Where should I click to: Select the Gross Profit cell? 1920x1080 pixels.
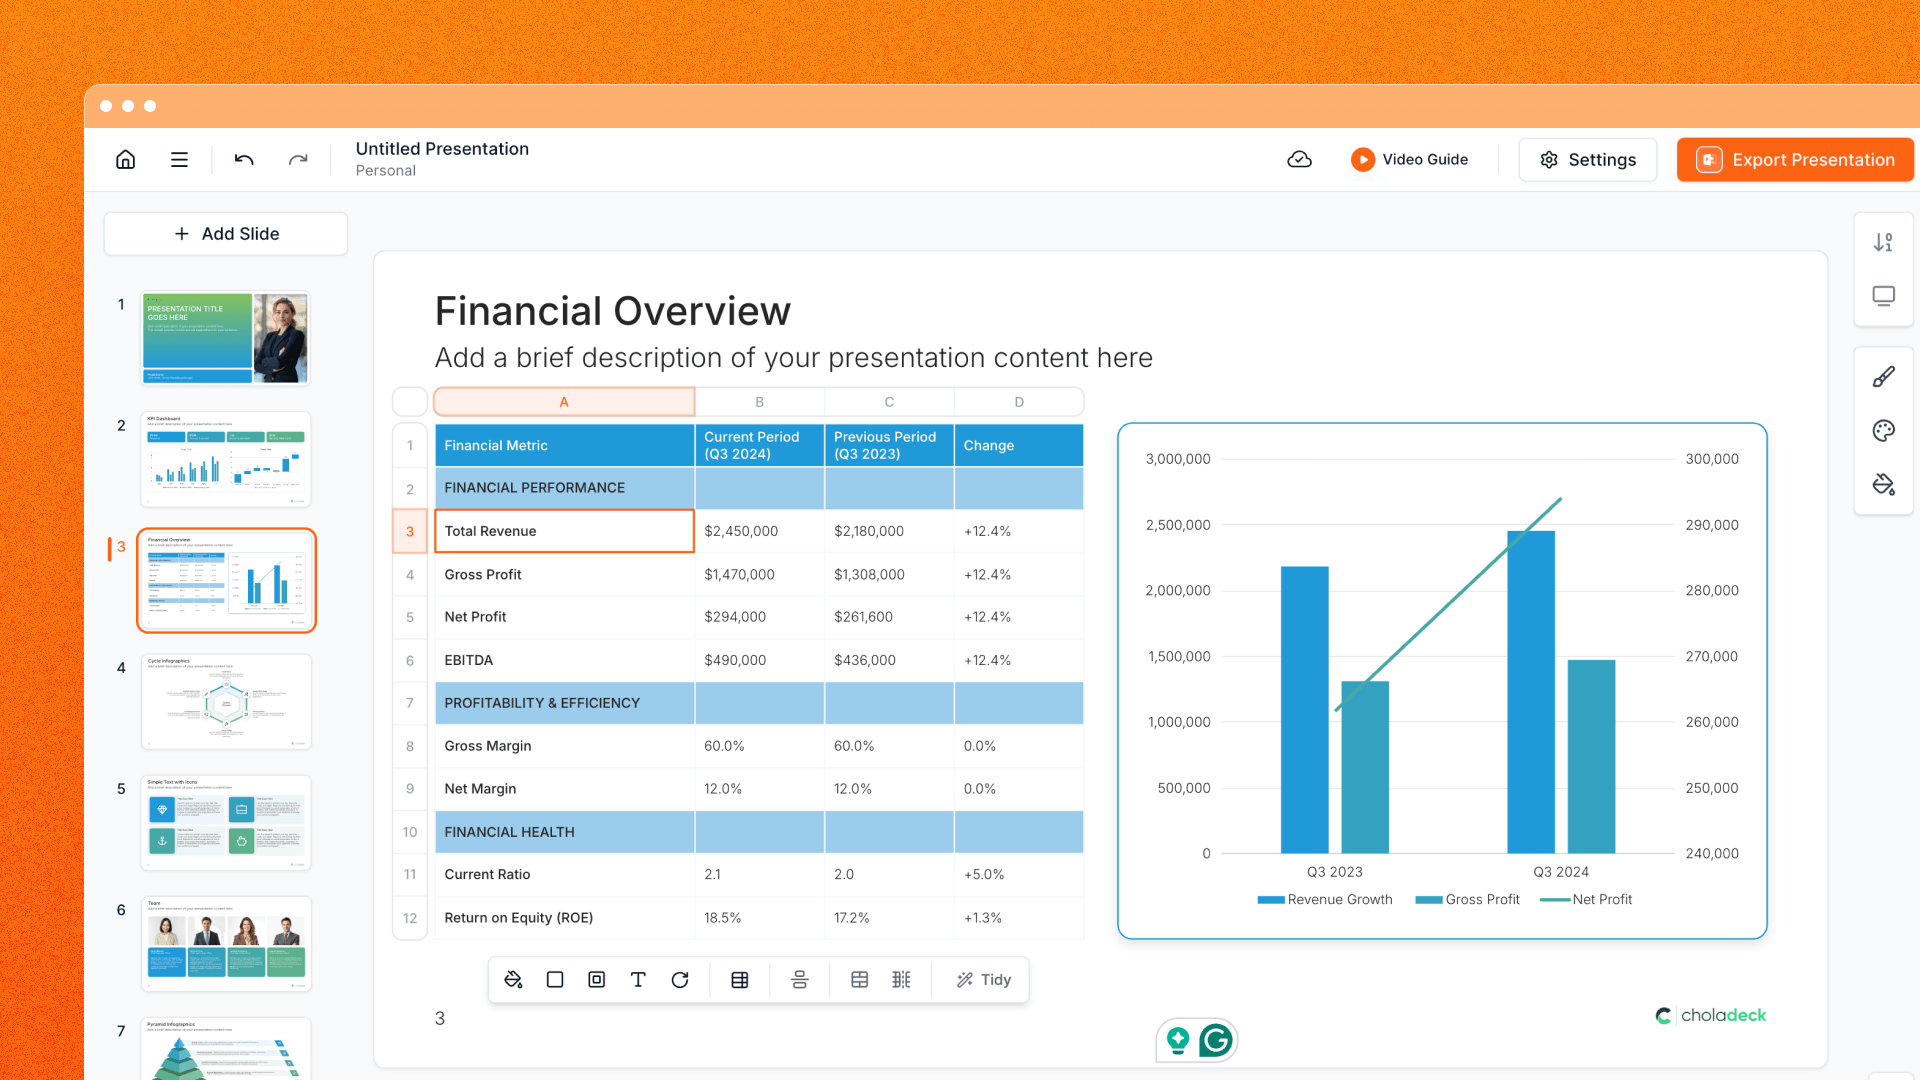[564, 575]
